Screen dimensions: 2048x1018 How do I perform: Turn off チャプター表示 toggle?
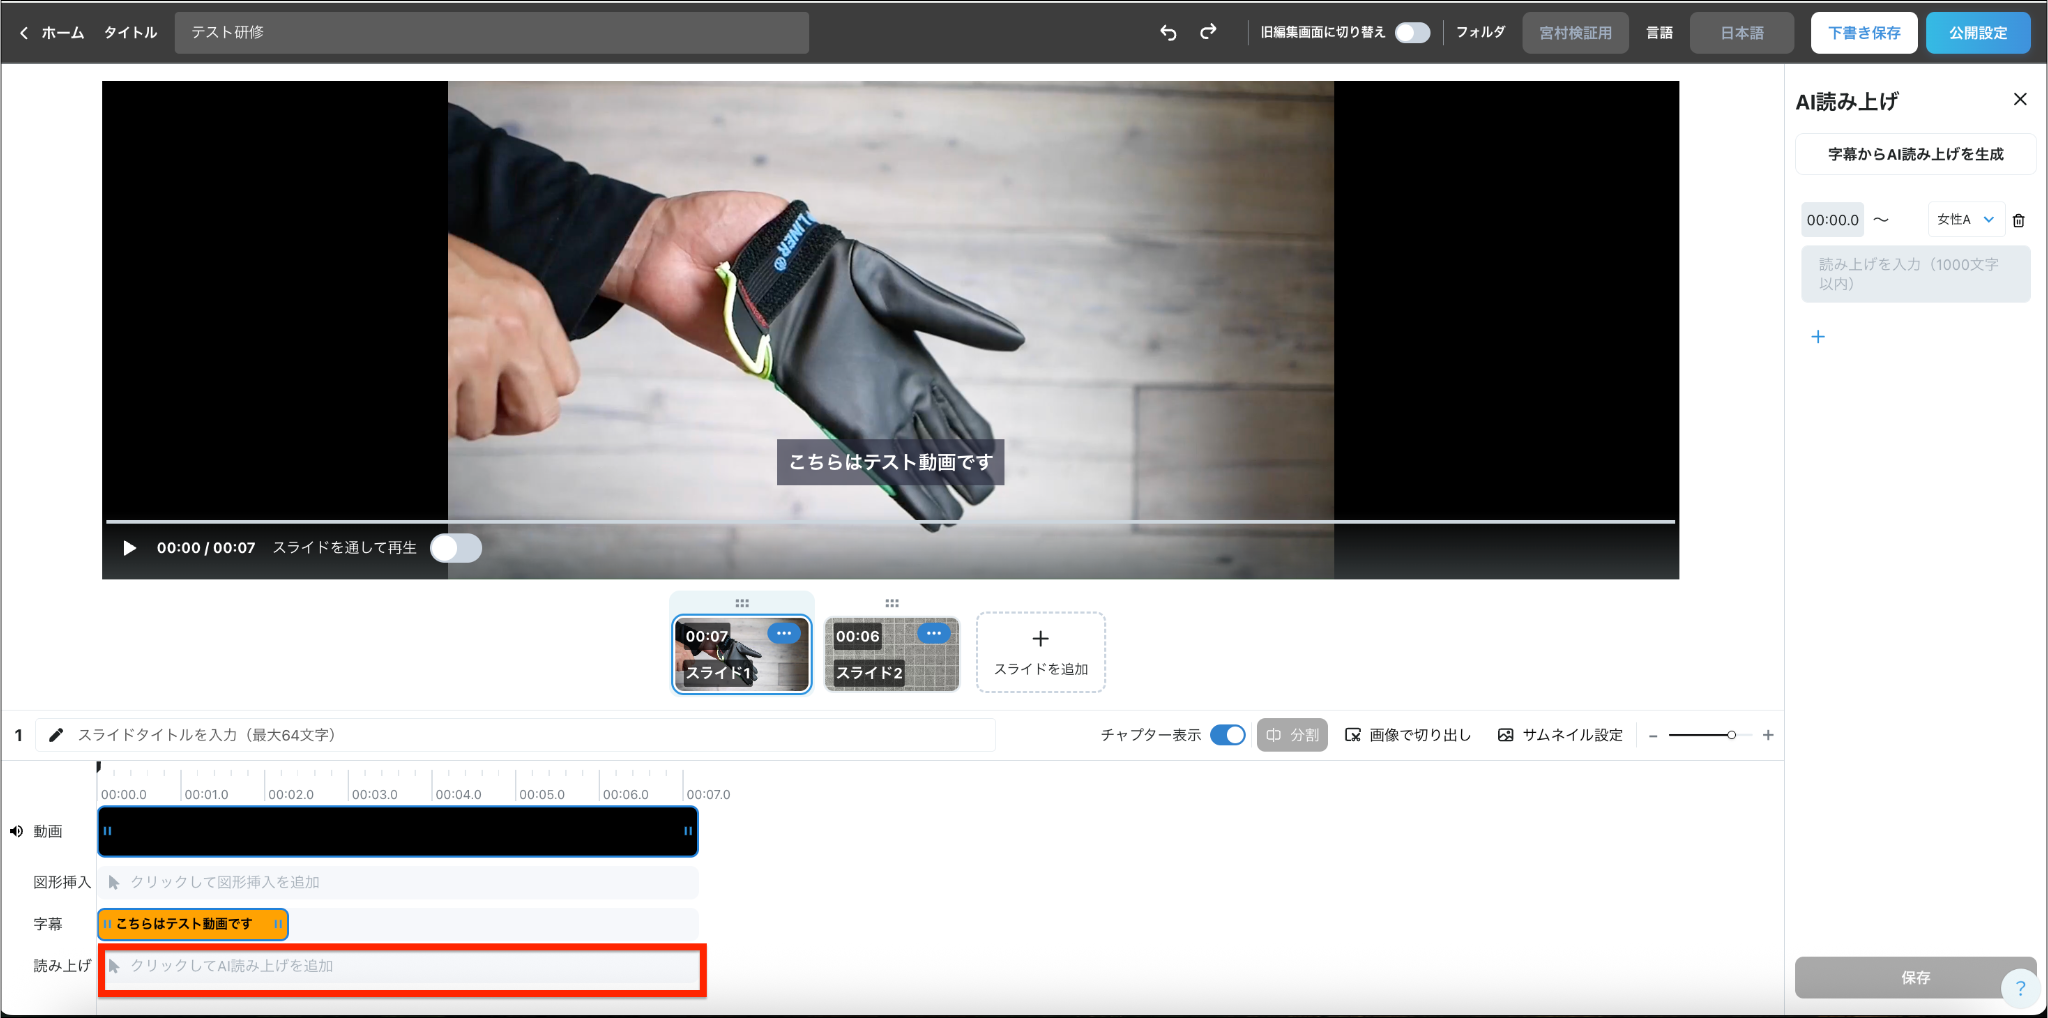point(1228,735)
